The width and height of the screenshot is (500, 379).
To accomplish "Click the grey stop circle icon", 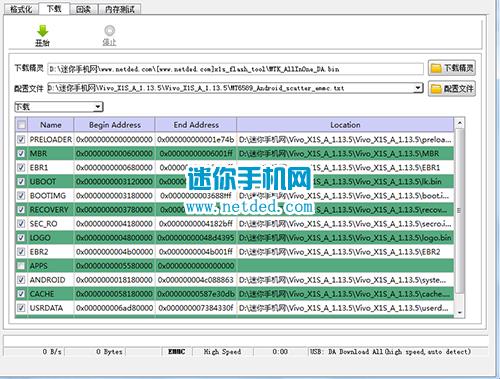I will [110, 31].
